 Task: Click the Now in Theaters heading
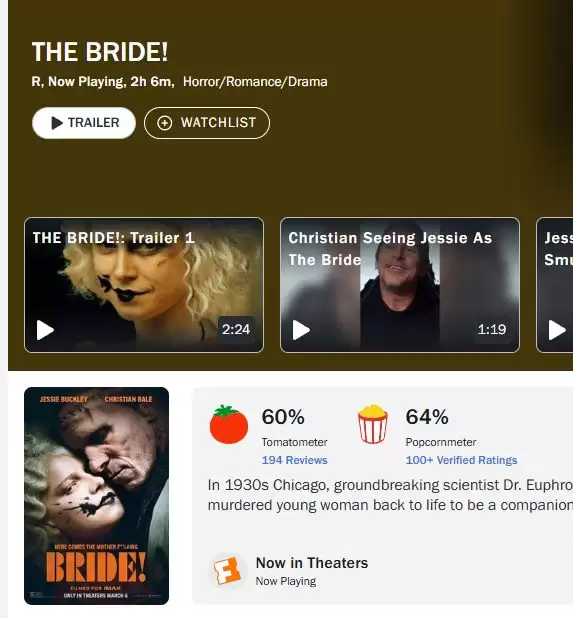click(312, 563)
